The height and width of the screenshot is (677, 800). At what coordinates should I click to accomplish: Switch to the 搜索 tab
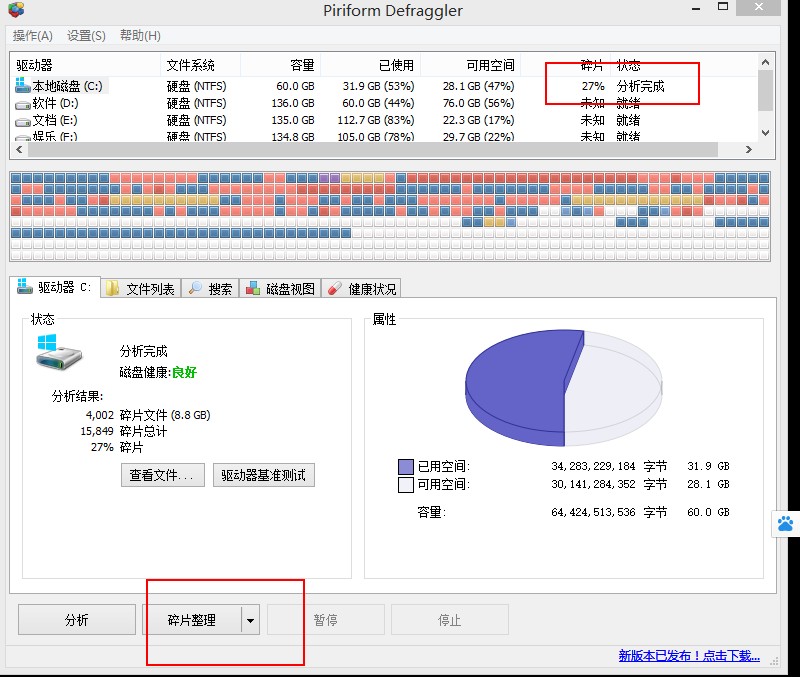pyautogui.click(x=210, y=289)
